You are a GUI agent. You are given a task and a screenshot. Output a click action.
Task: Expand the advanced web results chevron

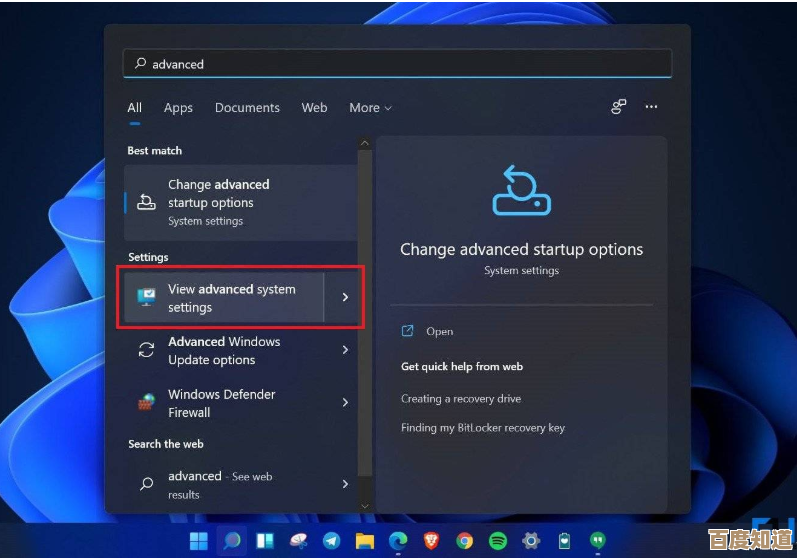point(345,484)
